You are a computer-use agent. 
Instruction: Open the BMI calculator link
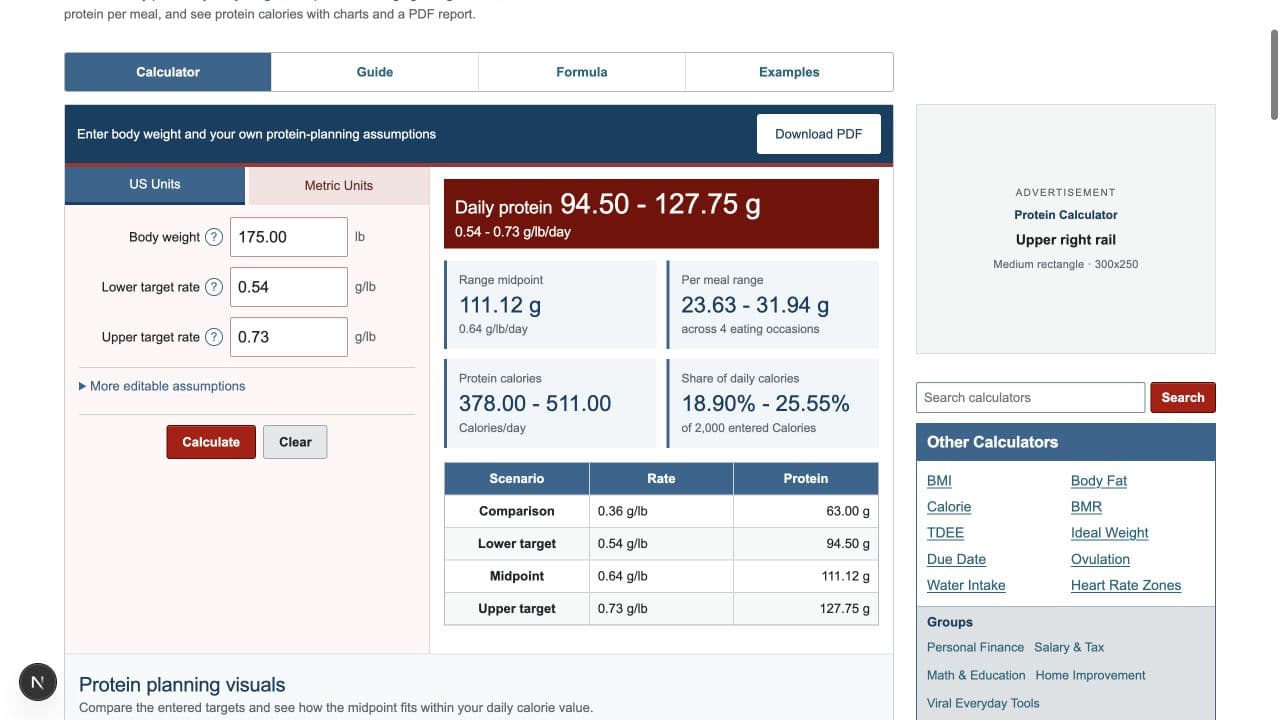(x=939, y=481)
